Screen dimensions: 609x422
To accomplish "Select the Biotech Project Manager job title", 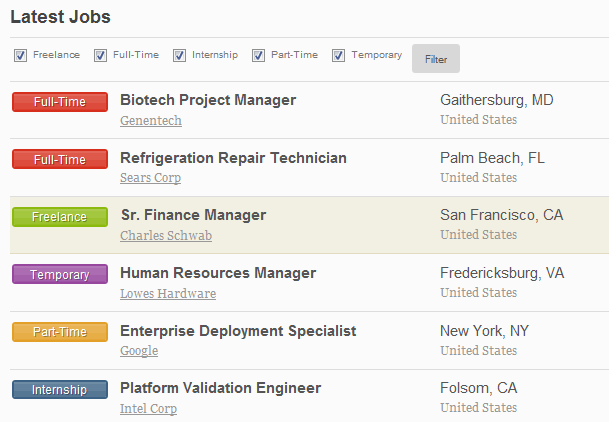I will click(x=208, y=100).
